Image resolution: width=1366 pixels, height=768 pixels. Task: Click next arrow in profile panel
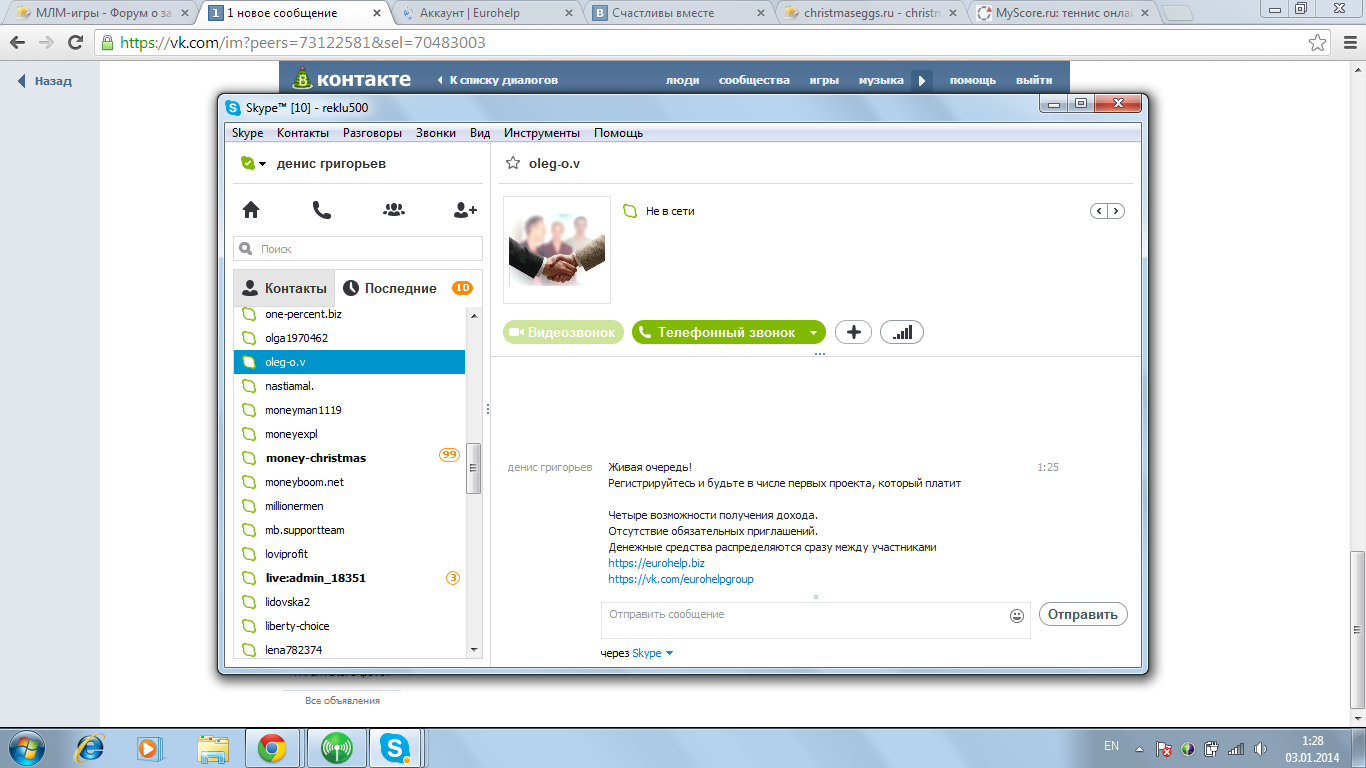click(x=1116, y=211)
